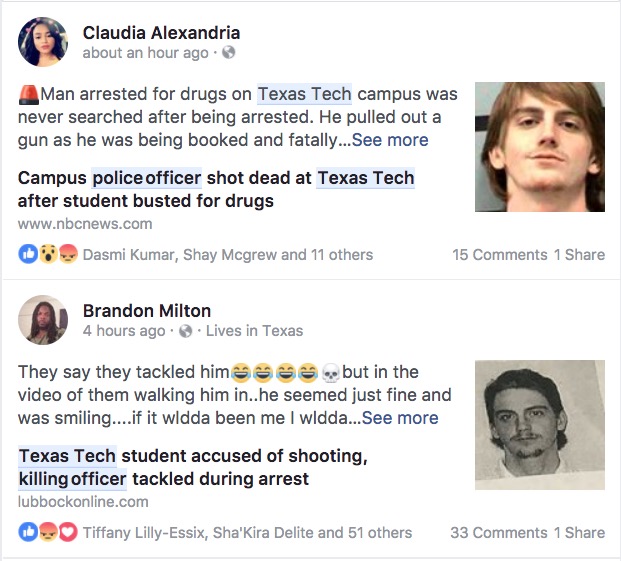
Task: Click the globe privacy icon on Claudia's post
Action: pyautogui.click(x=228, y=52)
